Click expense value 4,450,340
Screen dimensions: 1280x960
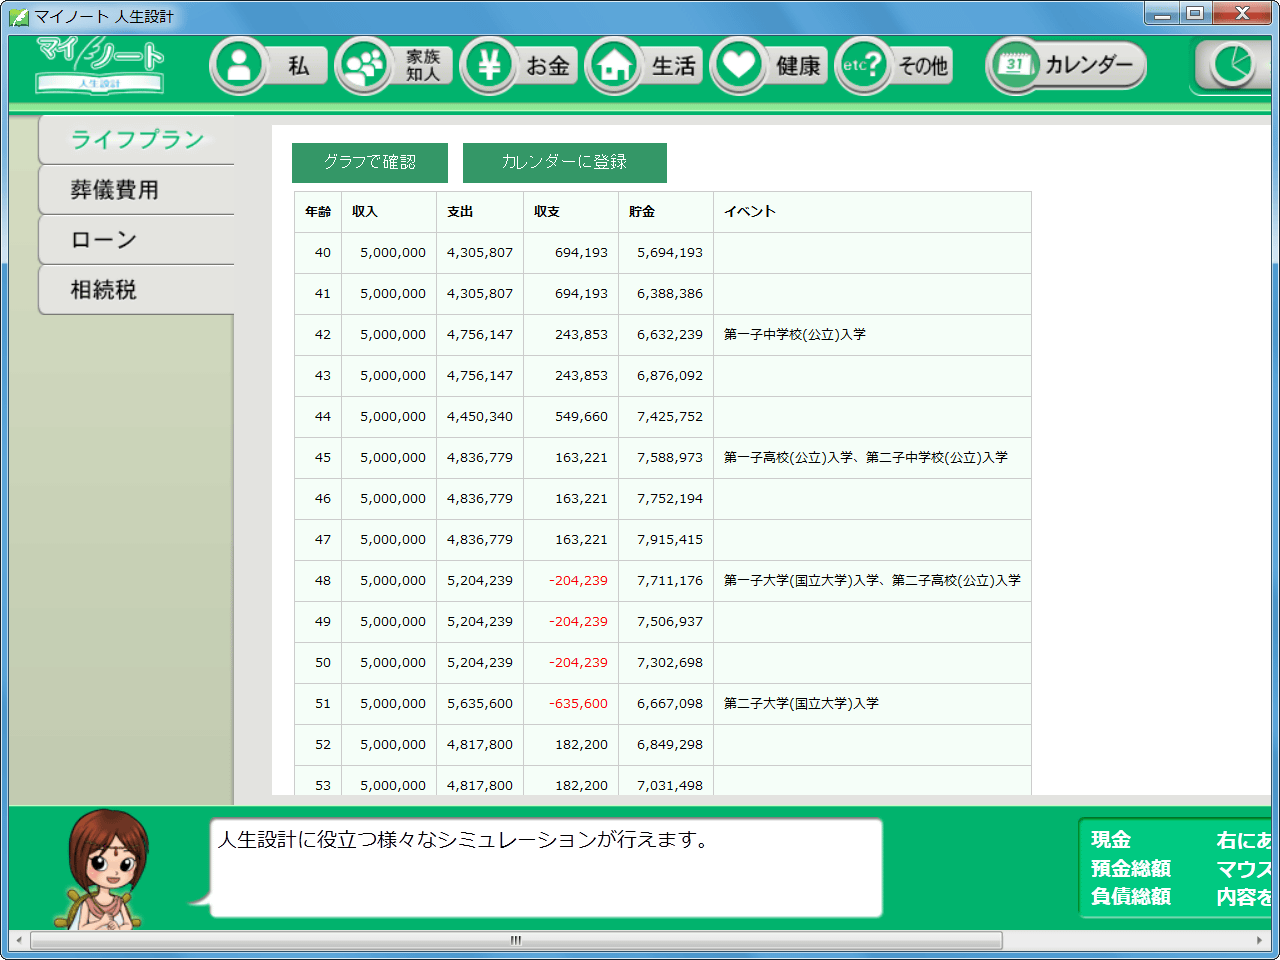(x=480, y=417)
